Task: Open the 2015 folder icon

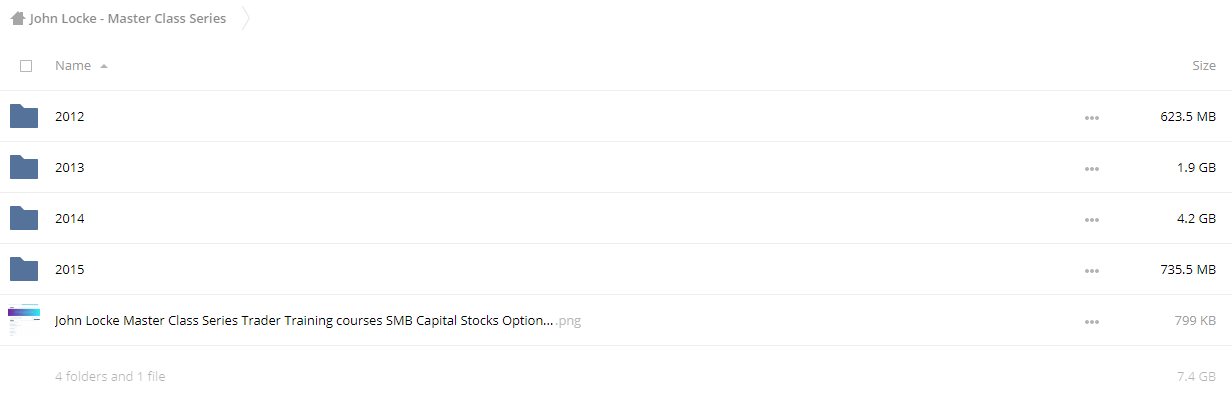Action: pos(24,269)
